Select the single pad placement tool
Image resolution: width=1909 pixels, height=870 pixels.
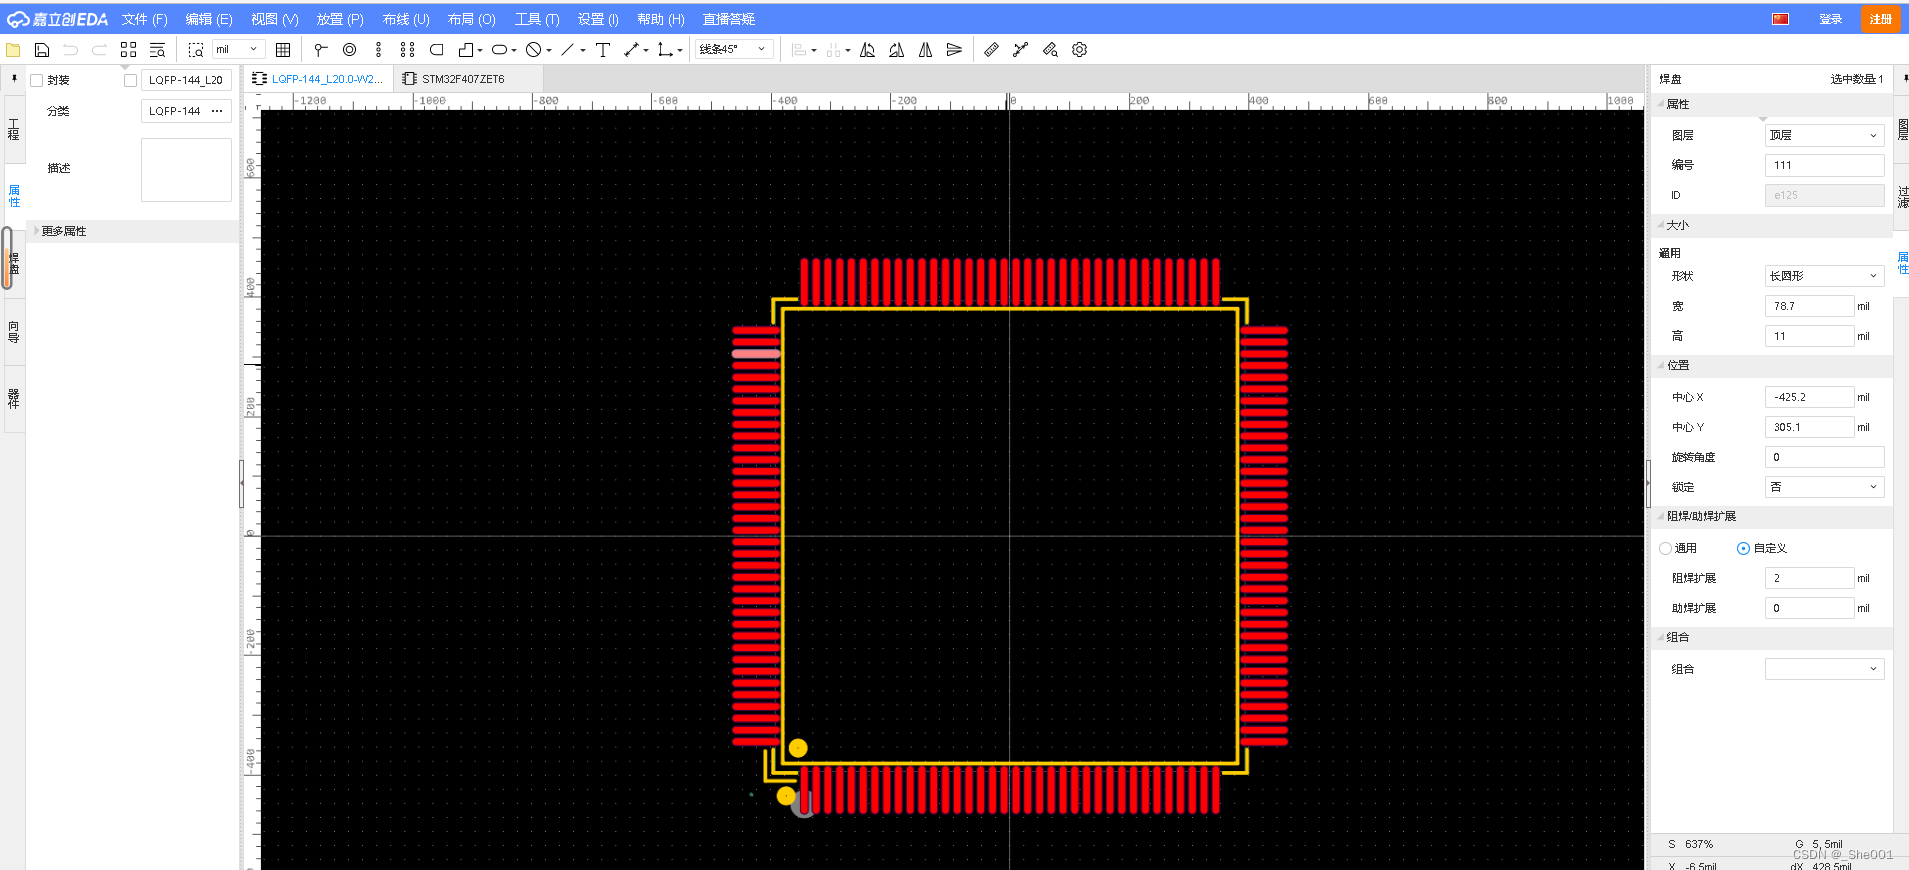pos(320,50)
